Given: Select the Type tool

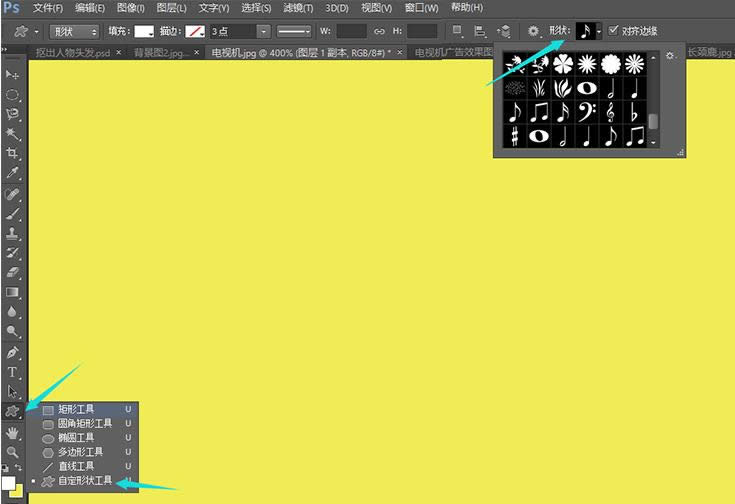Looking at the screenshot, I should (12, 372).
